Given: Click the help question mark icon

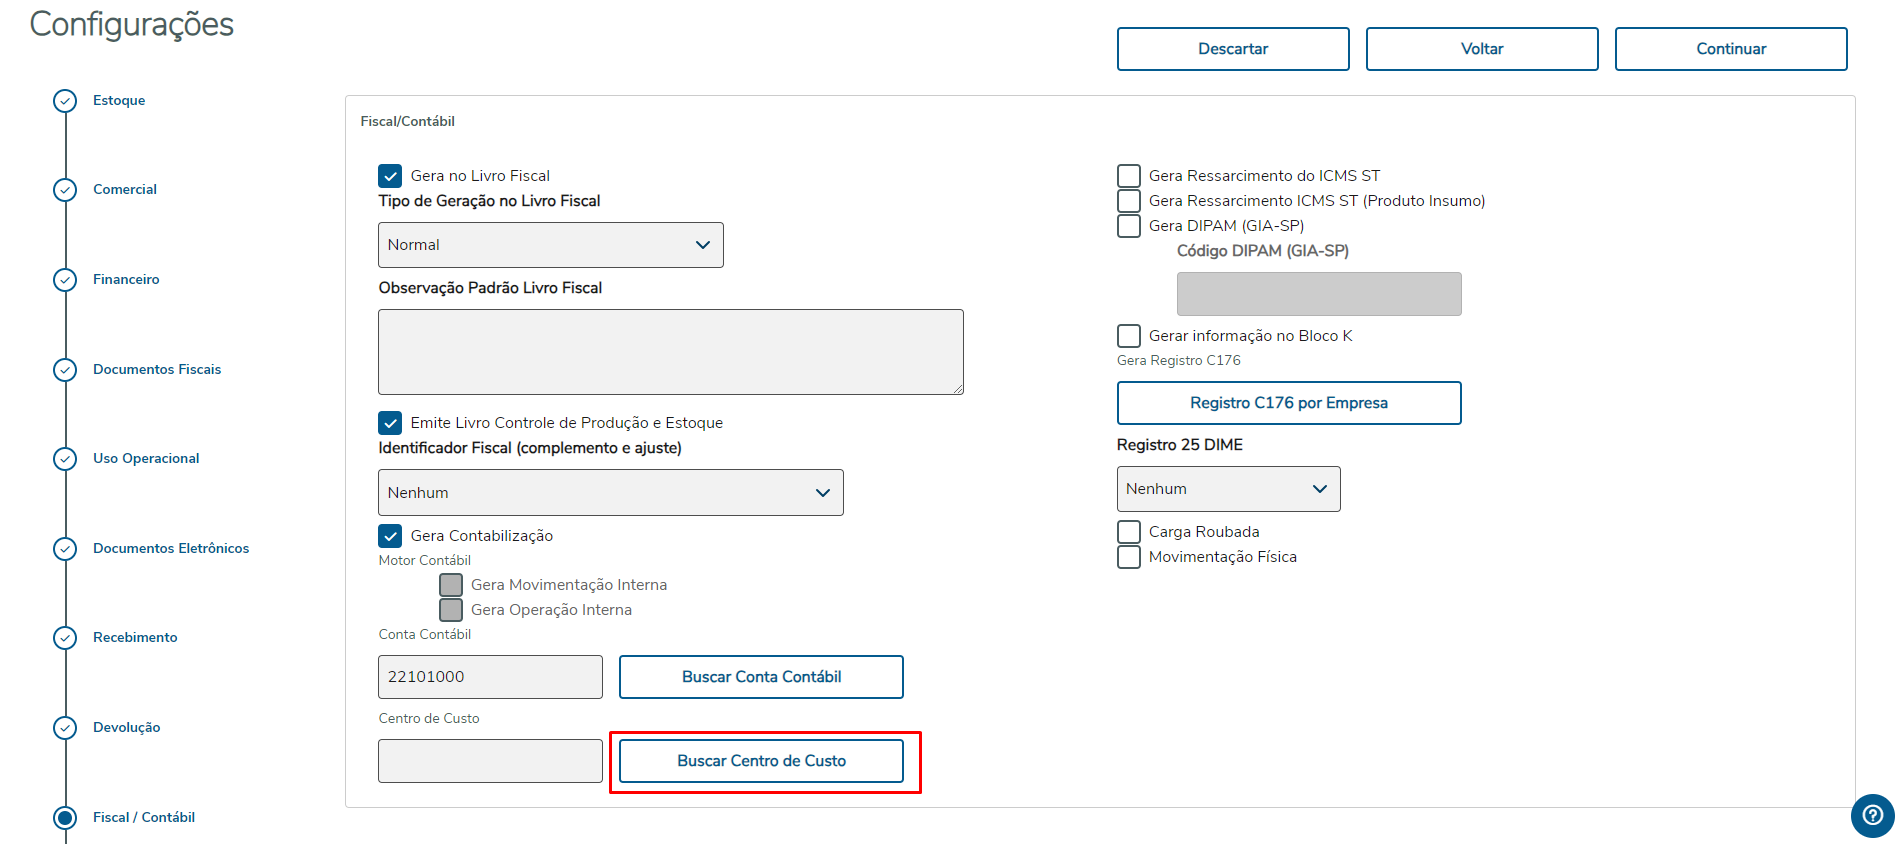Looking at the screenshot, I should (x=1872, y=815).
